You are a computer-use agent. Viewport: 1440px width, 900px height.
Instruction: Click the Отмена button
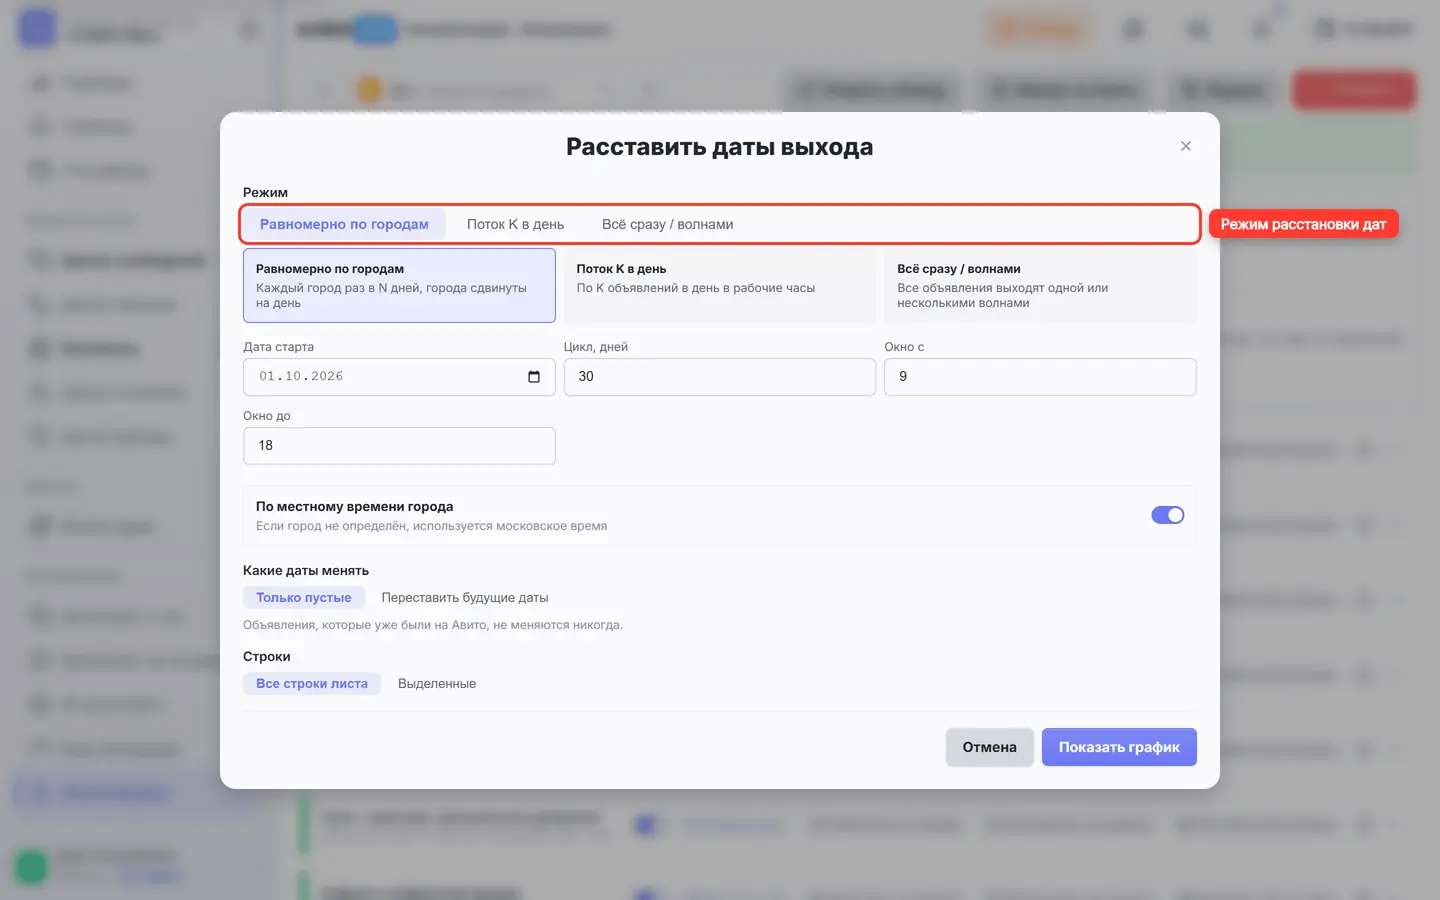[x=990, y=747]
